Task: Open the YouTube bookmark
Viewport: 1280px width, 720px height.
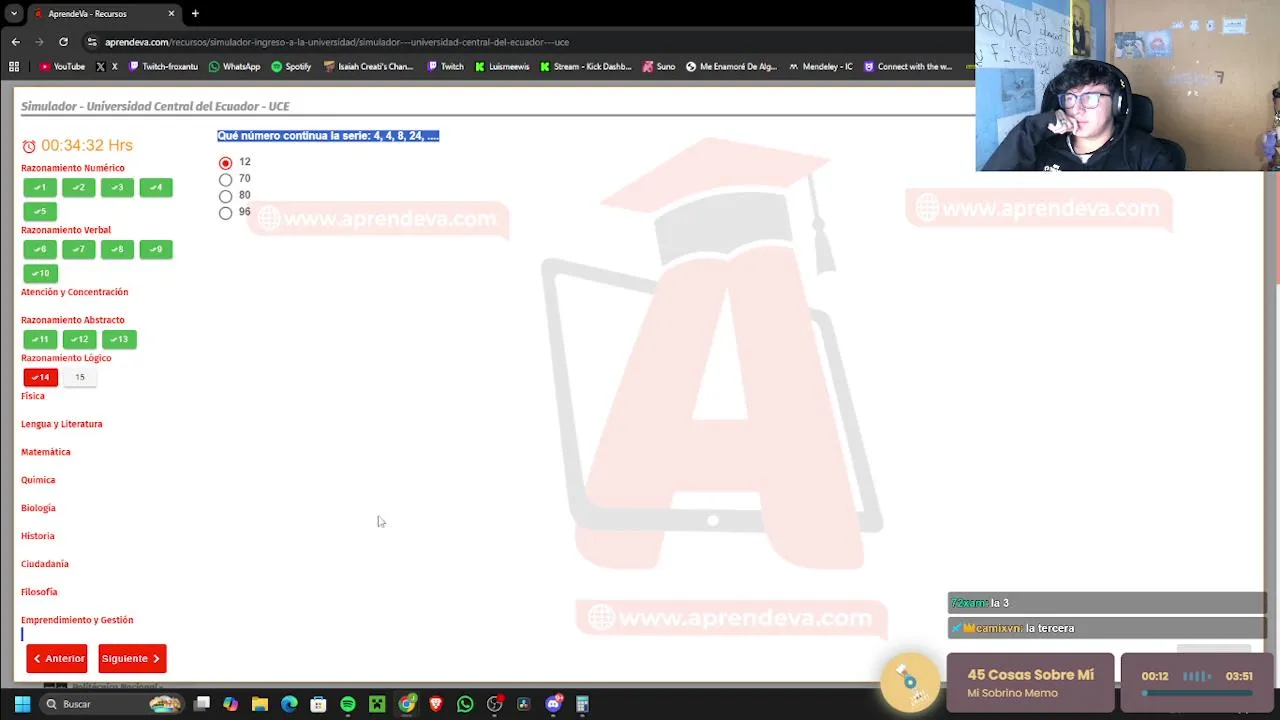Action: pyautogui.click(x=62, y=67)
